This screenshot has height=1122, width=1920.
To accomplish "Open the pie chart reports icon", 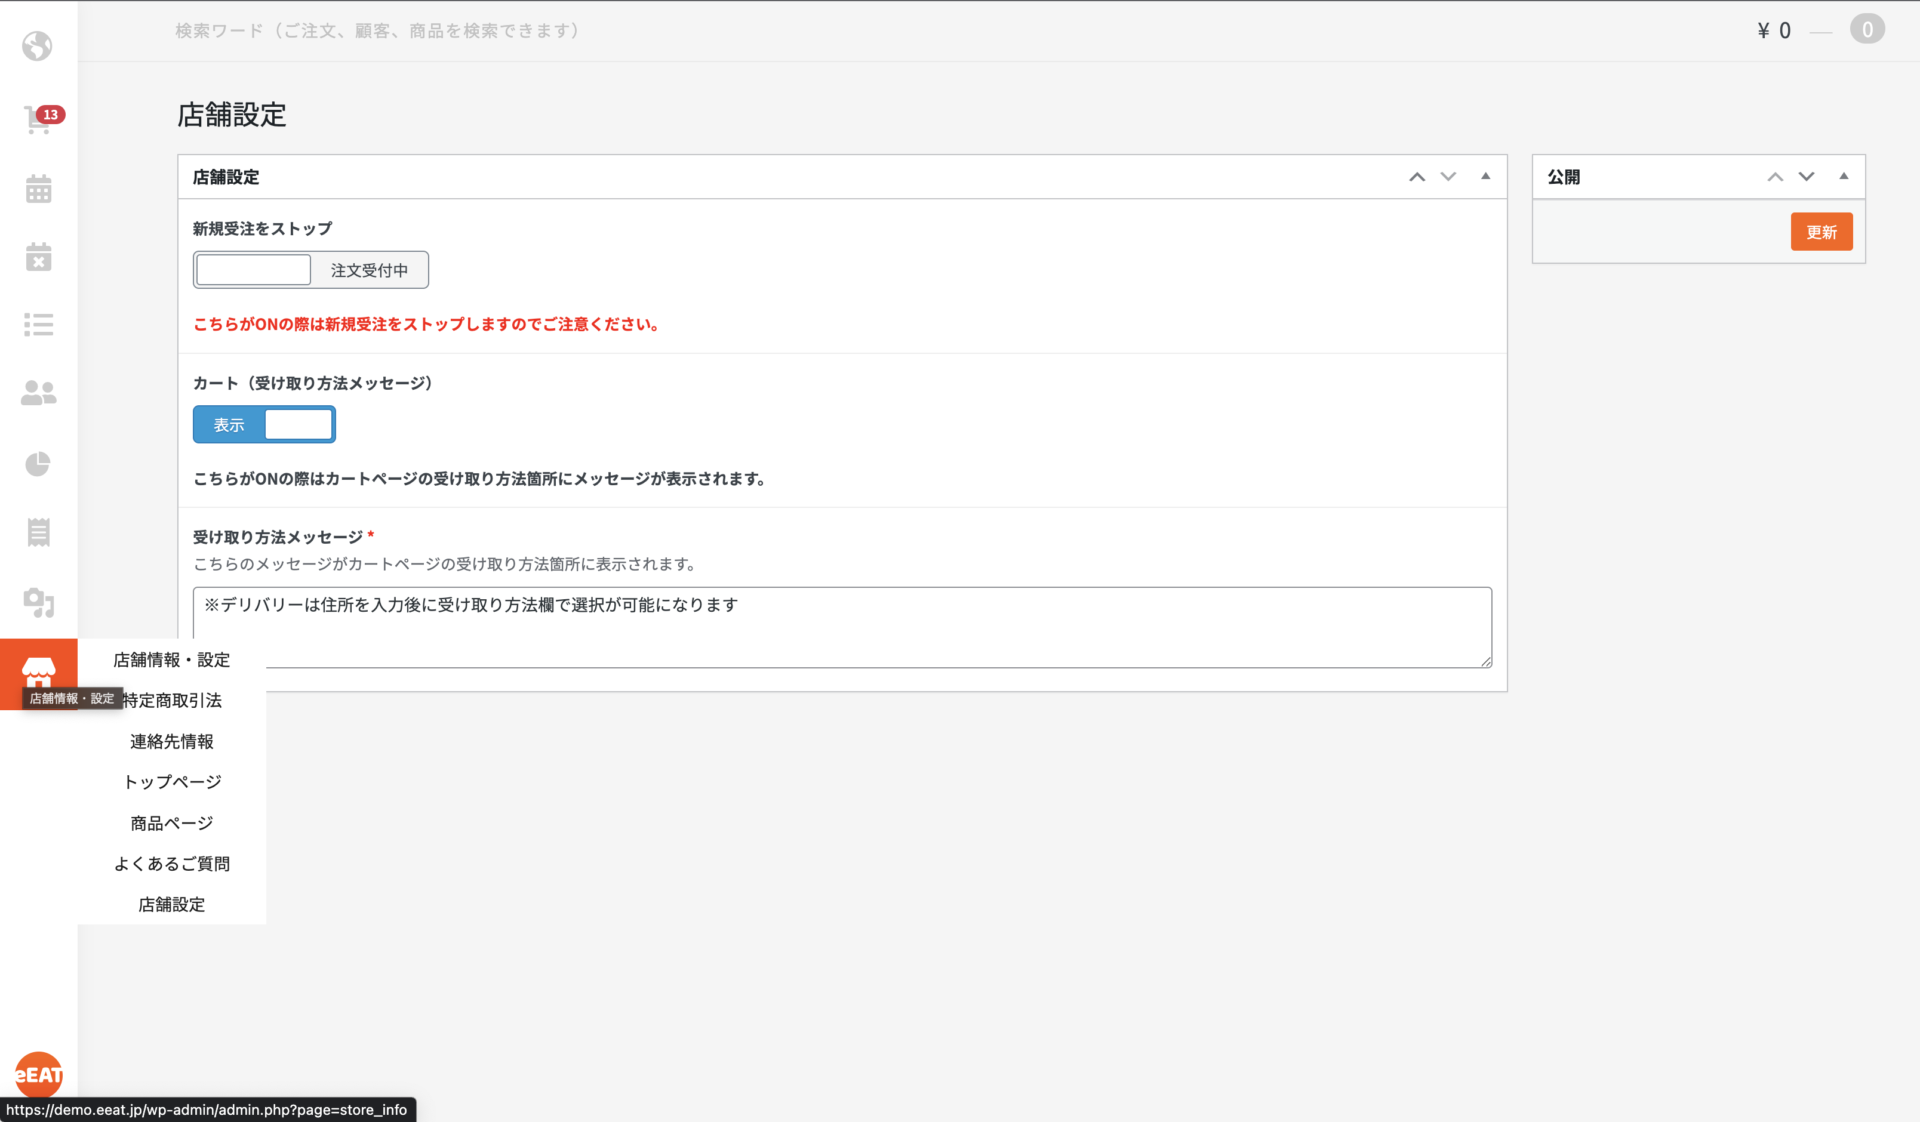I will 38,464.
